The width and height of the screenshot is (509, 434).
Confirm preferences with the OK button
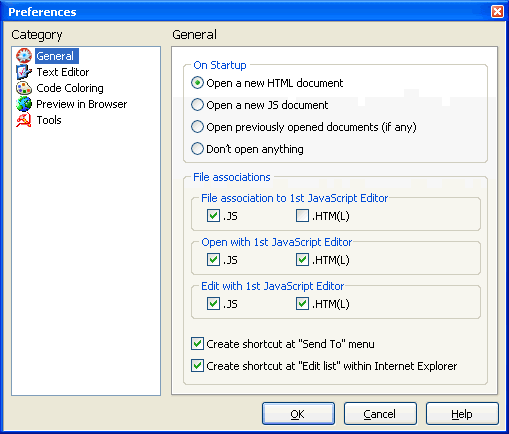pos(298,414)
